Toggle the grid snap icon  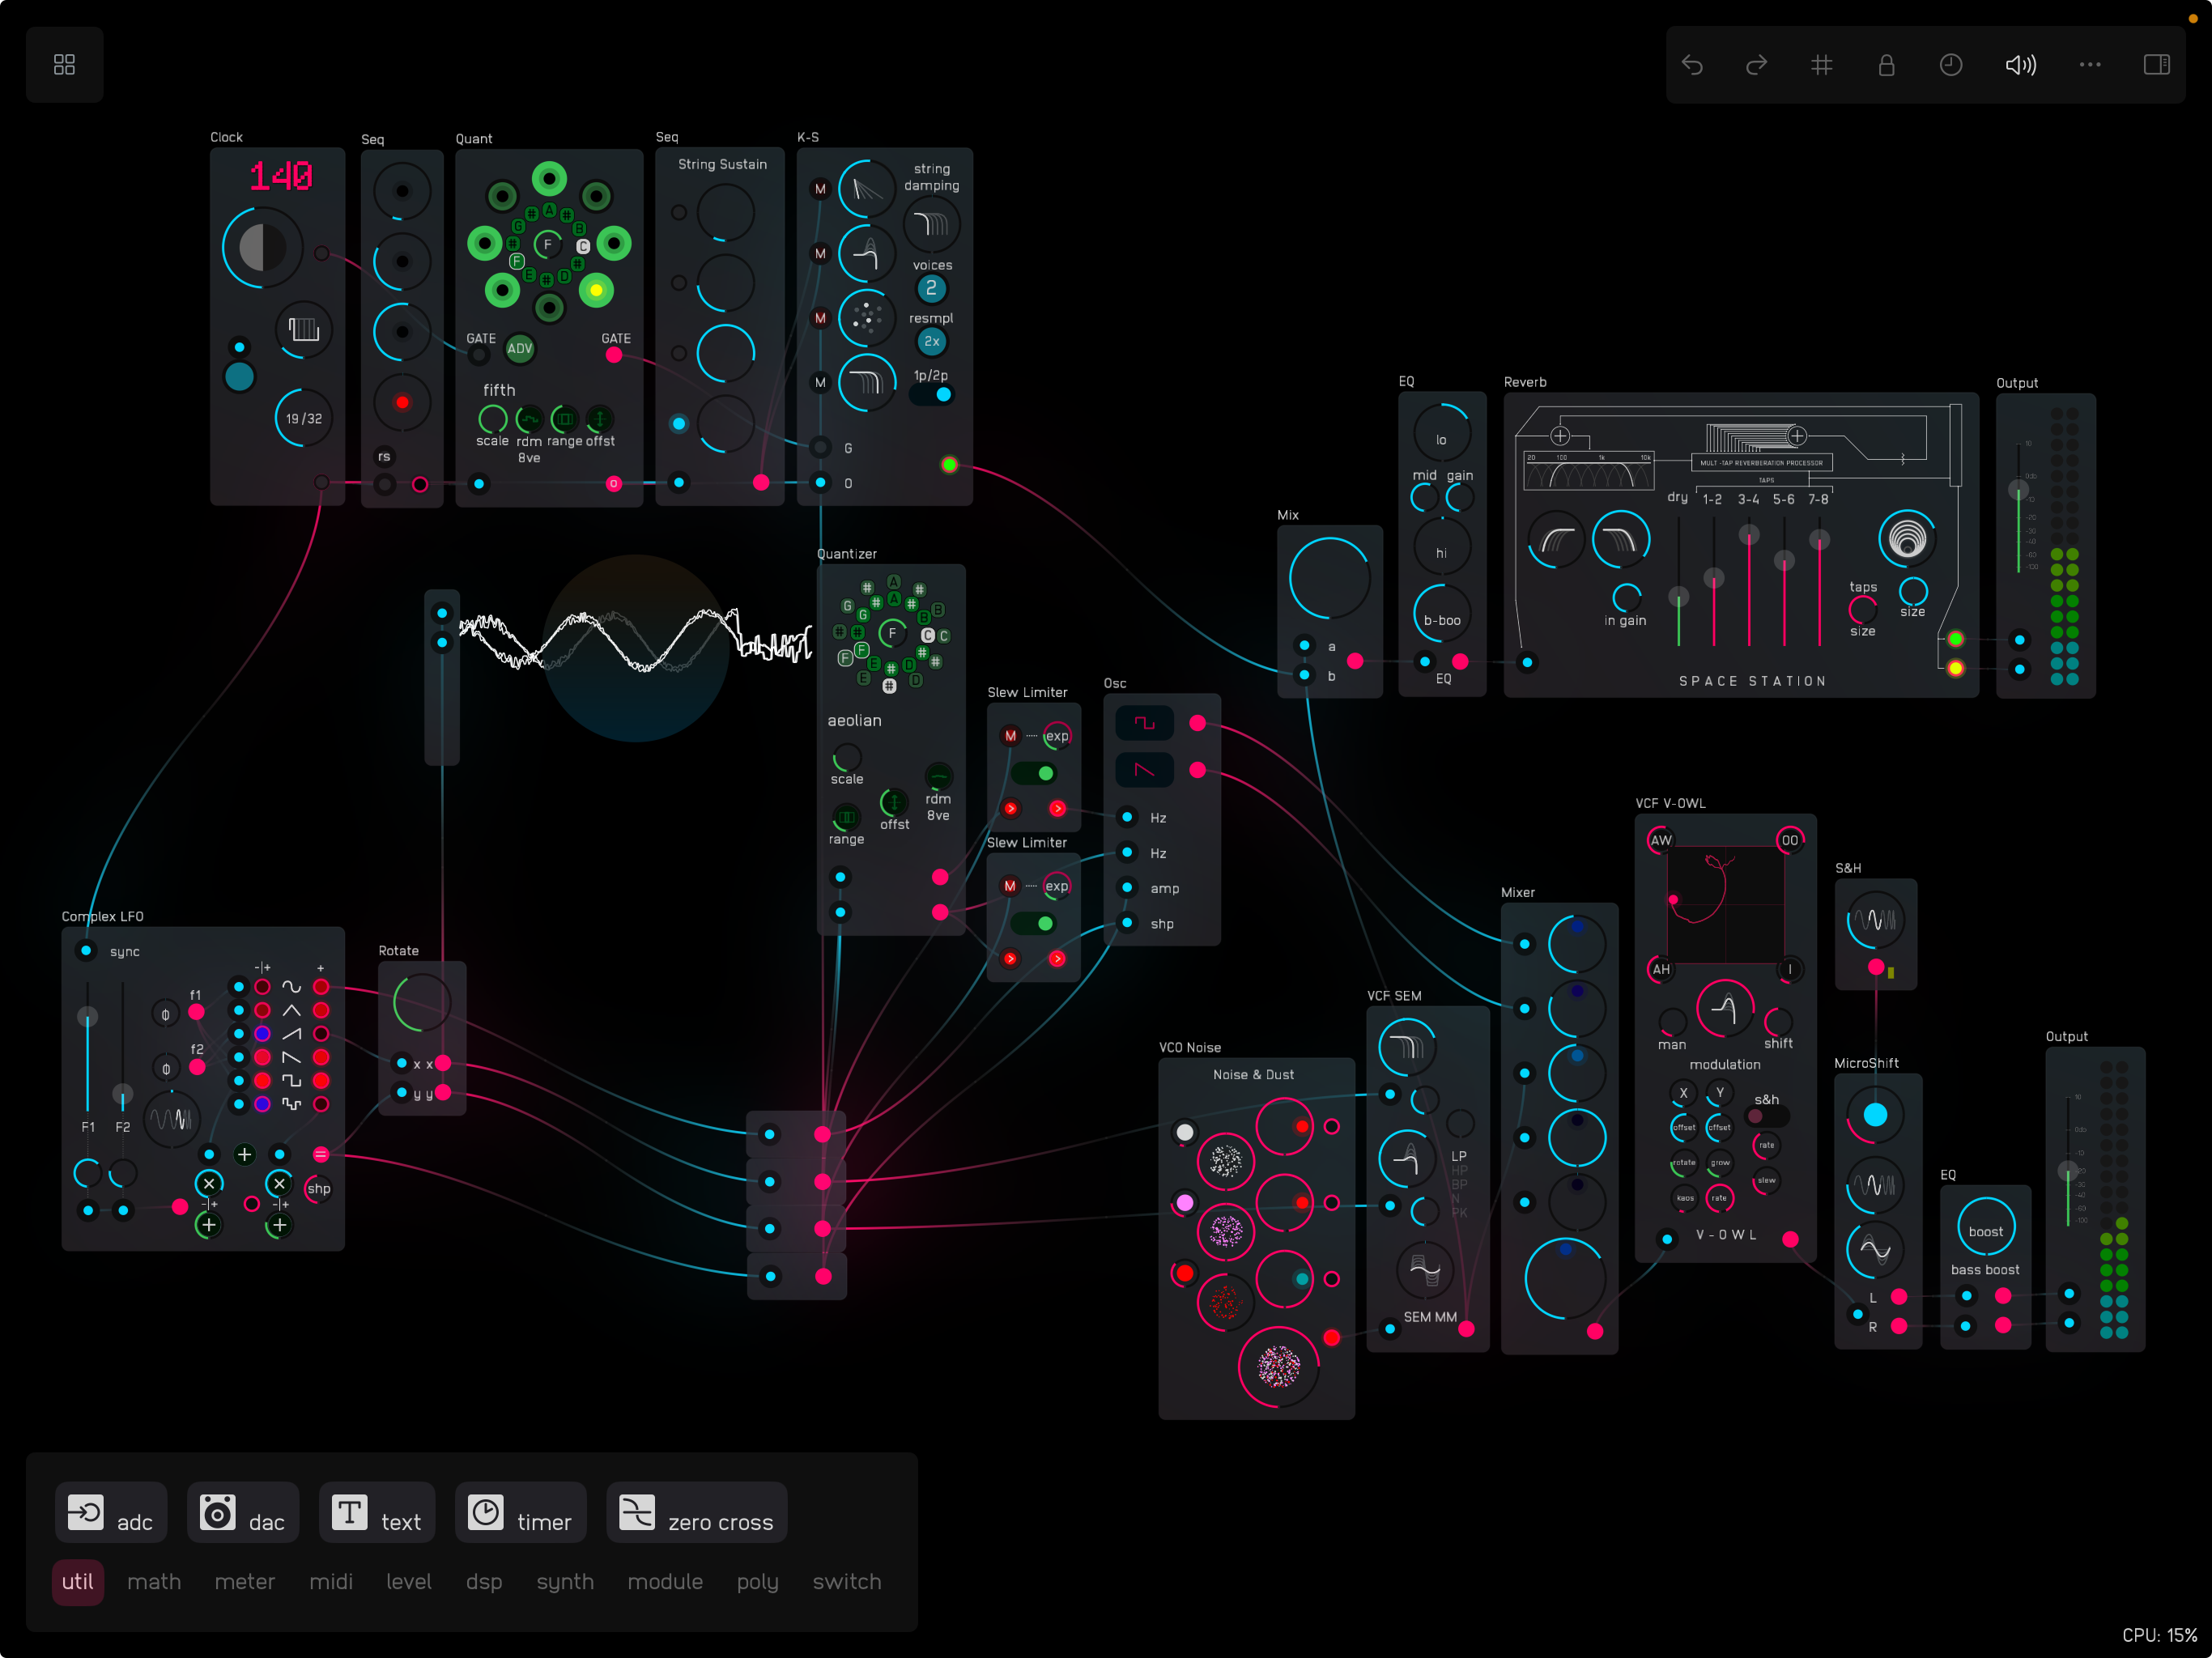tap(1821, 65)
